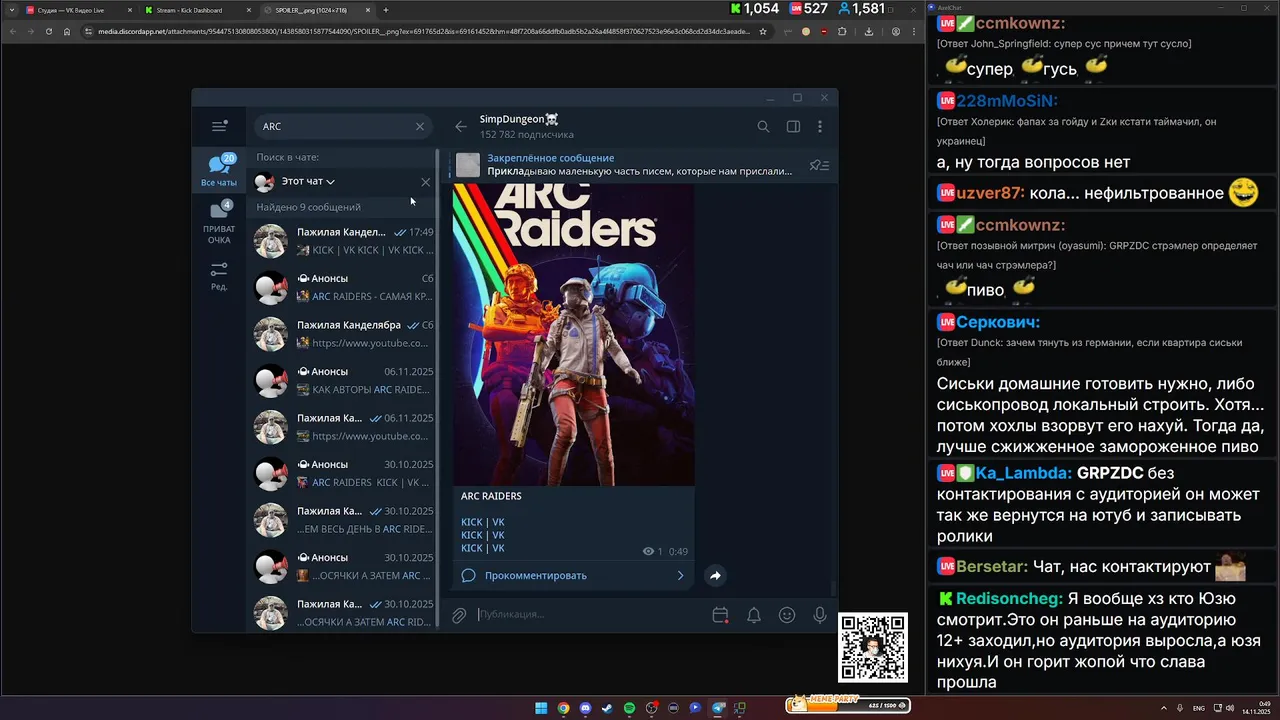Record a voice message with microphone
The image size is (1280, 720).
820,615
